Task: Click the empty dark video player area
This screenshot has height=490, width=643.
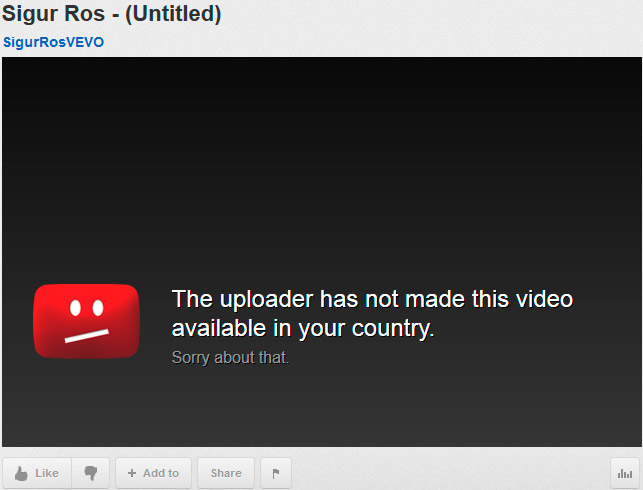Action: [322, 164]
